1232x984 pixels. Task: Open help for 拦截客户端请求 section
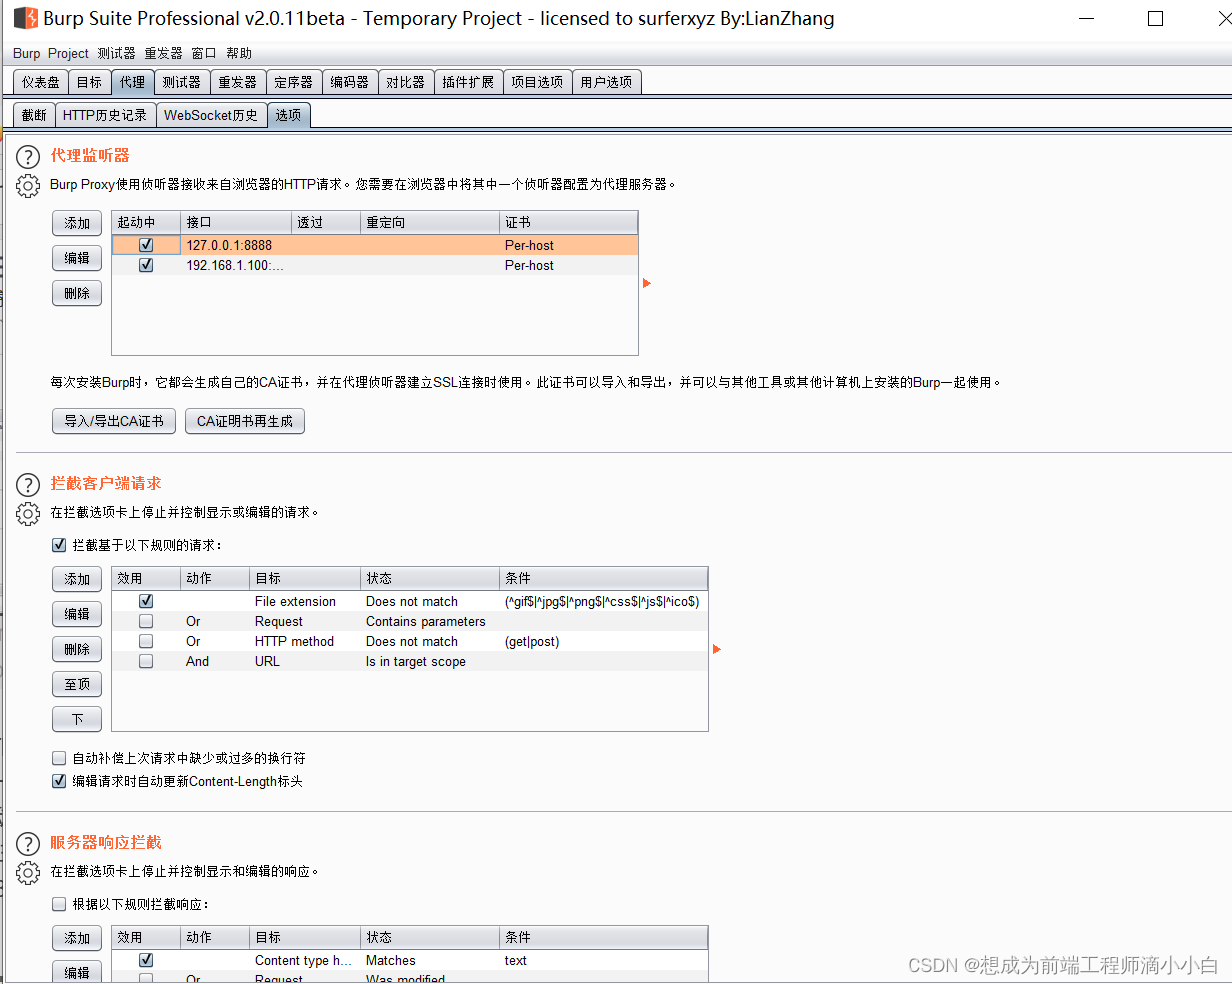pos(28,485)
